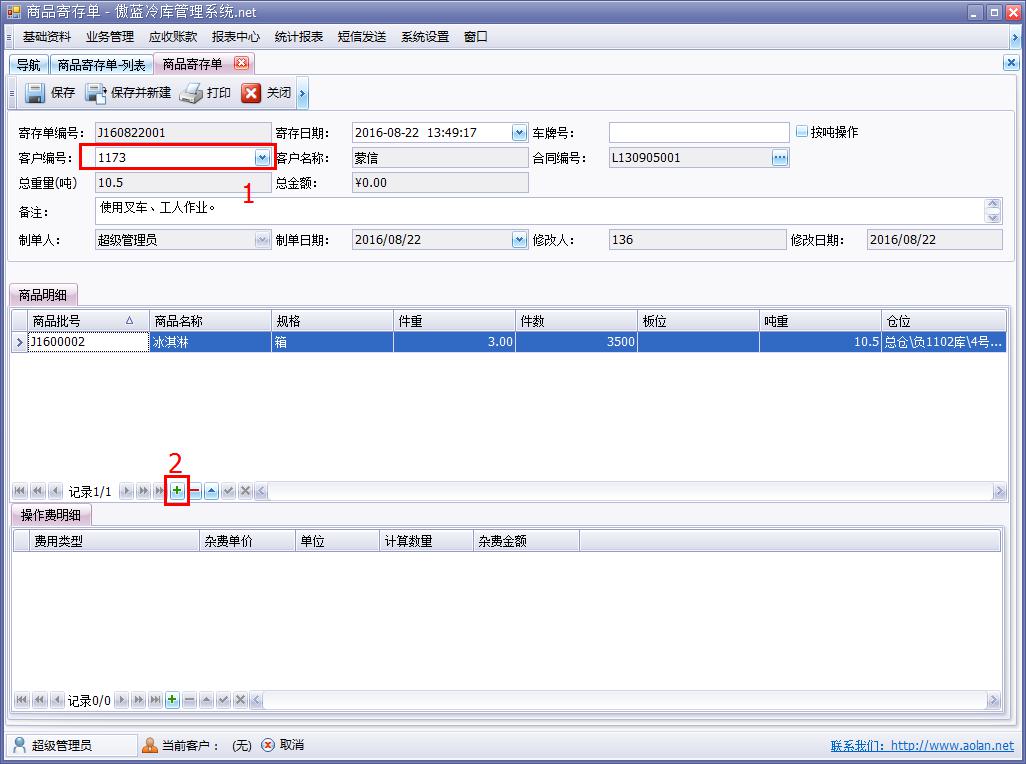1026x764 pixels.
Task: Click the 车牌号 input field
Action: point(698,133)
